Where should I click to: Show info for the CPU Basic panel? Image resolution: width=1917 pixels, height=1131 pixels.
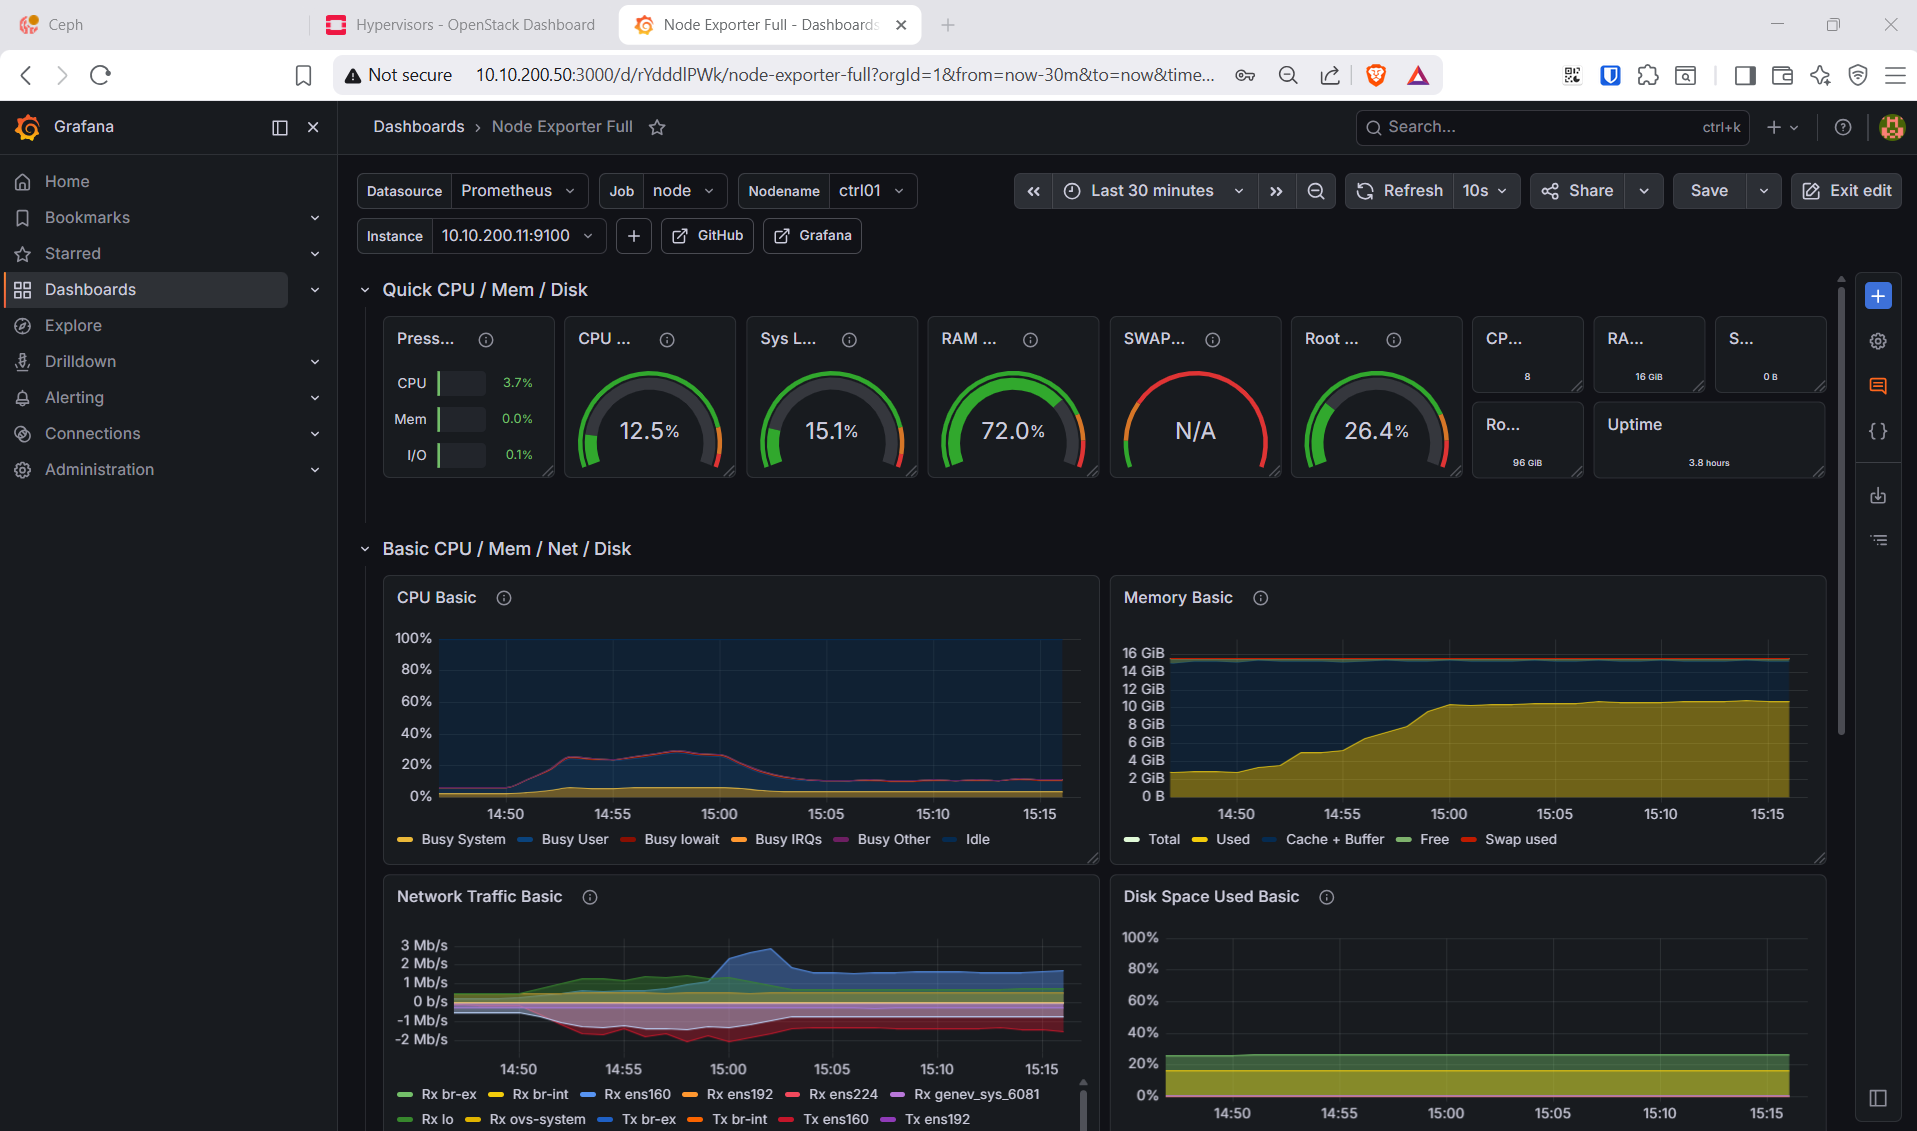coord(504,598)
